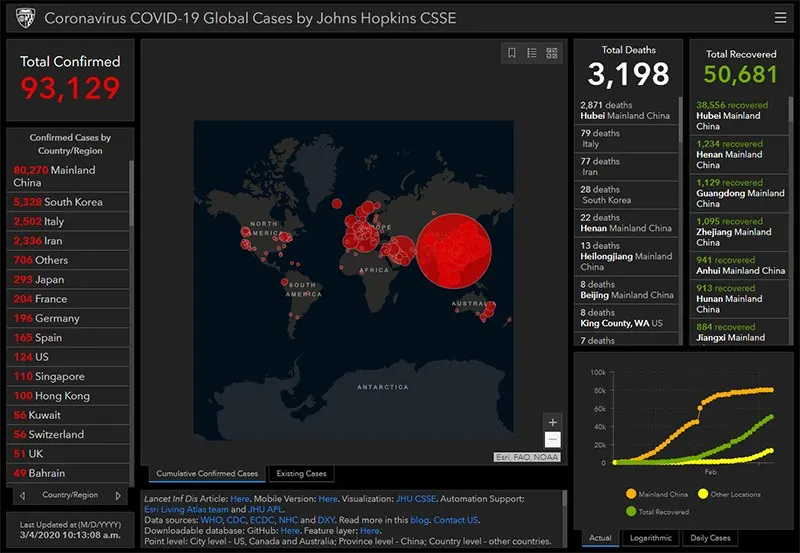Open the map legend list icon
This screenshot has height=553, width=800.
click(532, 53)
